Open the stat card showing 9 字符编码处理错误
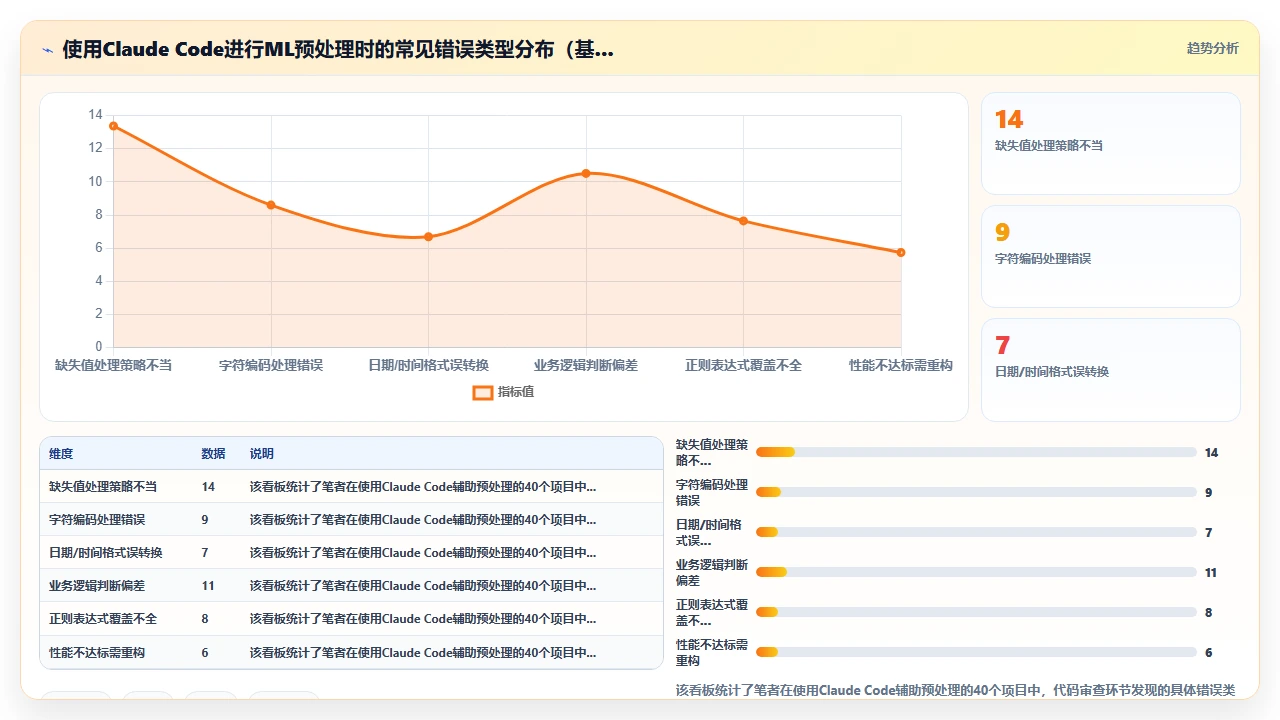This screenshot has width=1280, height=720. coord(1111,256)
